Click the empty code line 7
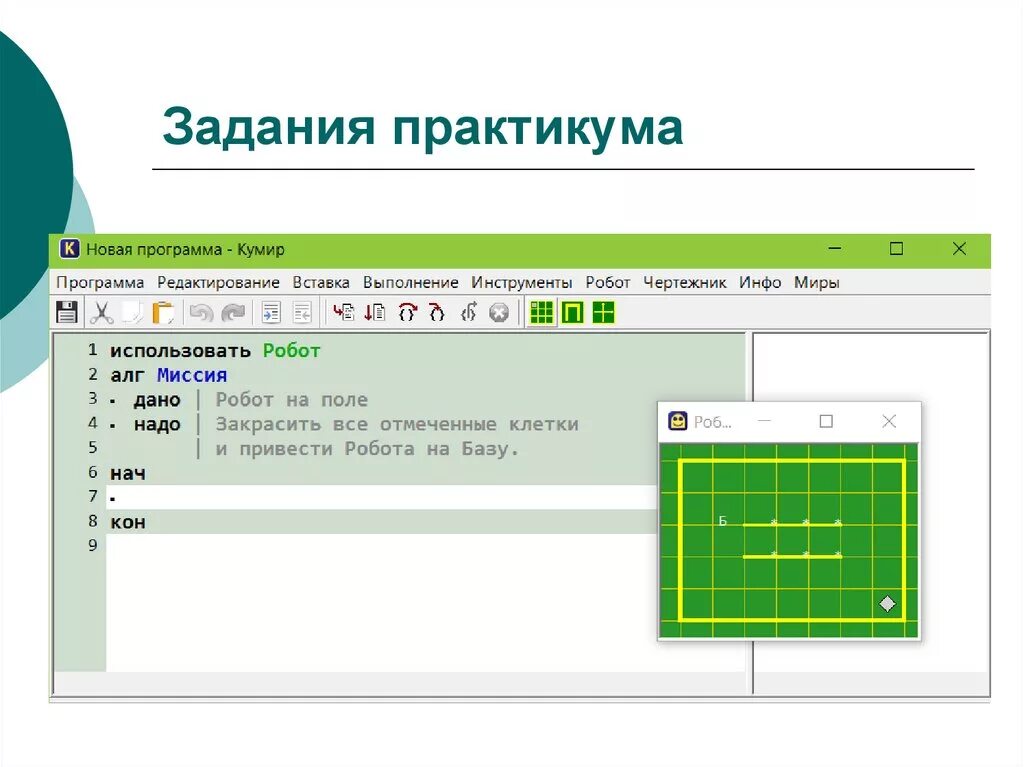 [x=382, y=497]
